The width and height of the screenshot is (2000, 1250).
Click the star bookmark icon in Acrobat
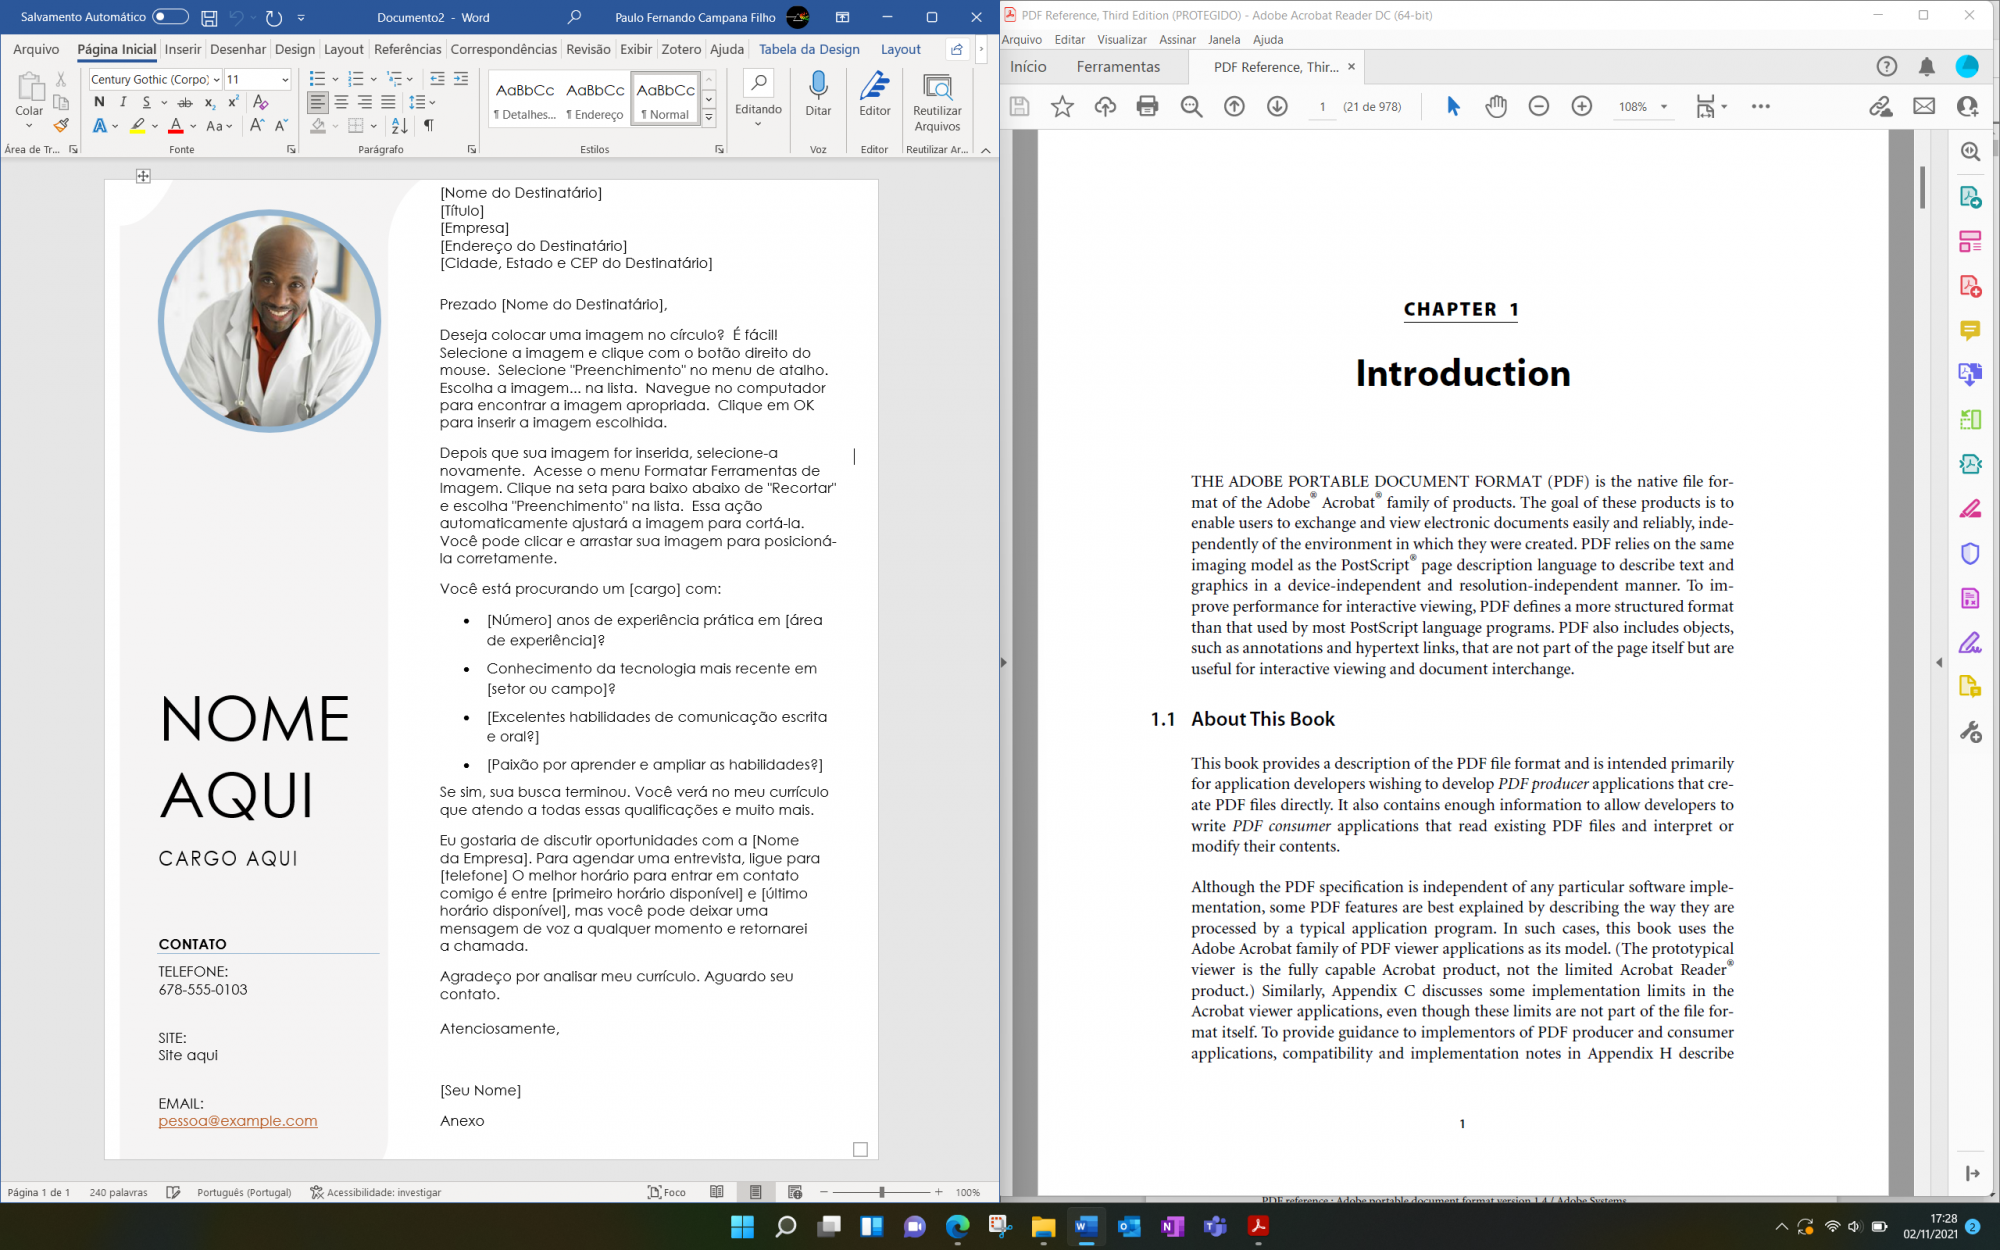1062,106
